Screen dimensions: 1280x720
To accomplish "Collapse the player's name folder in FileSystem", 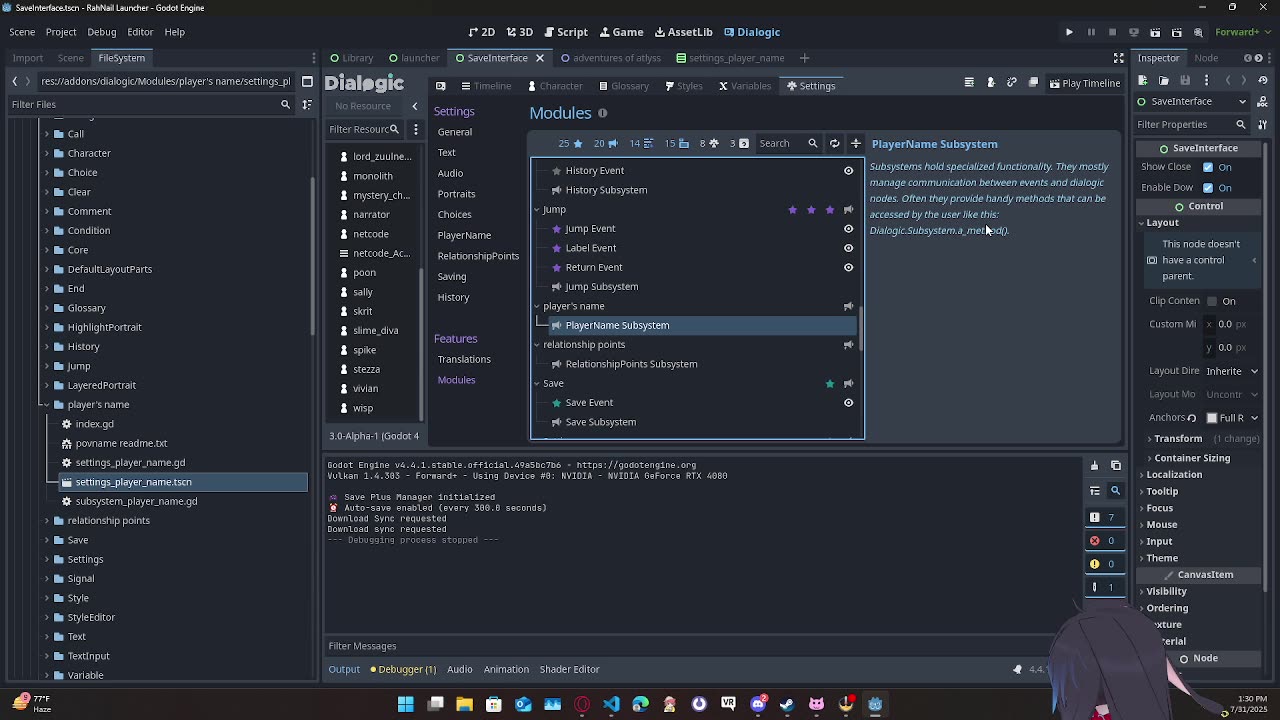I will click(x=46, y=405).
